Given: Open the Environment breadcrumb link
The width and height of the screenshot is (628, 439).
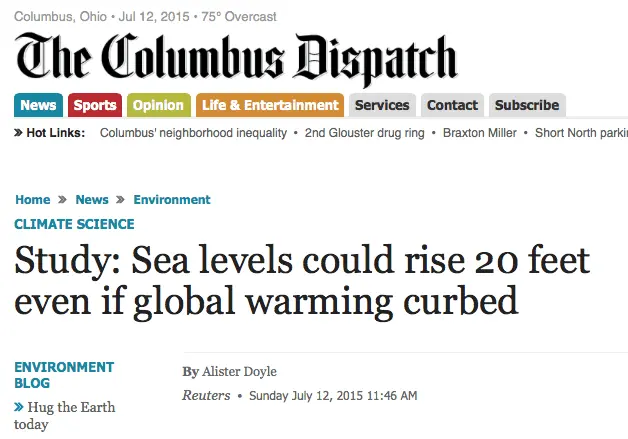Looking at the screenshot, I should (172, 200).
